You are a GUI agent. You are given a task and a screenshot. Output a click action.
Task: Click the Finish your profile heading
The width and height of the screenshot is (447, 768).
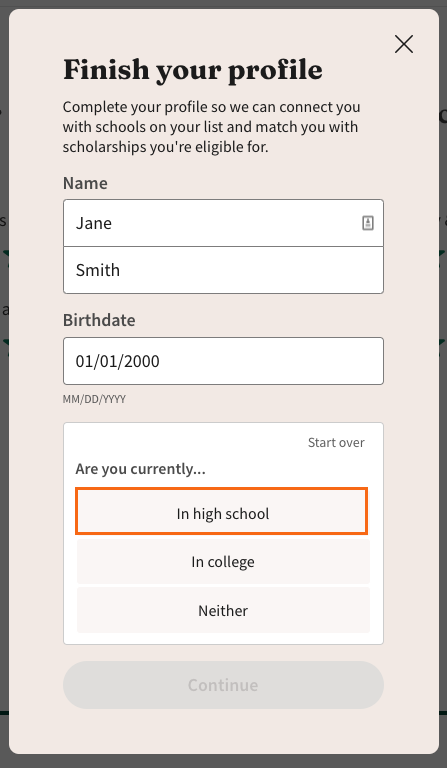pyautogui.click(x=192, y=70)
